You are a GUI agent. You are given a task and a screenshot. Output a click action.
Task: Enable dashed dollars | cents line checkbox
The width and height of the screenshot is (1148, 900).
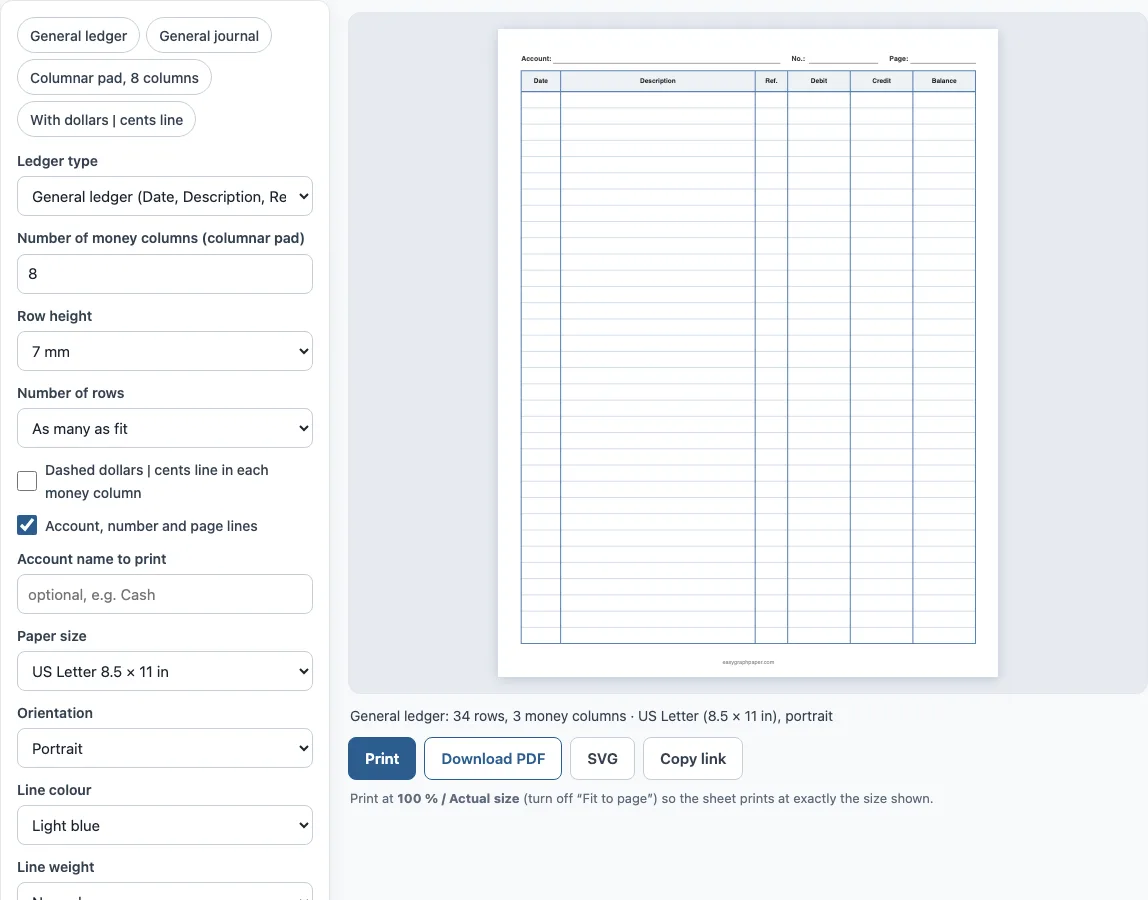27,481
